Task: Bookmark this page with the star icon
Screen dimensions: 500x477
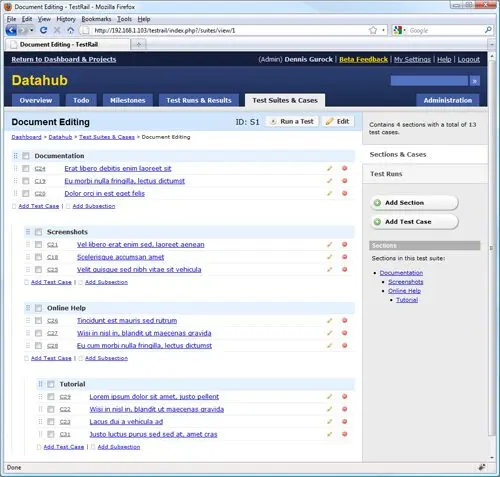Action: click(373, 30)
